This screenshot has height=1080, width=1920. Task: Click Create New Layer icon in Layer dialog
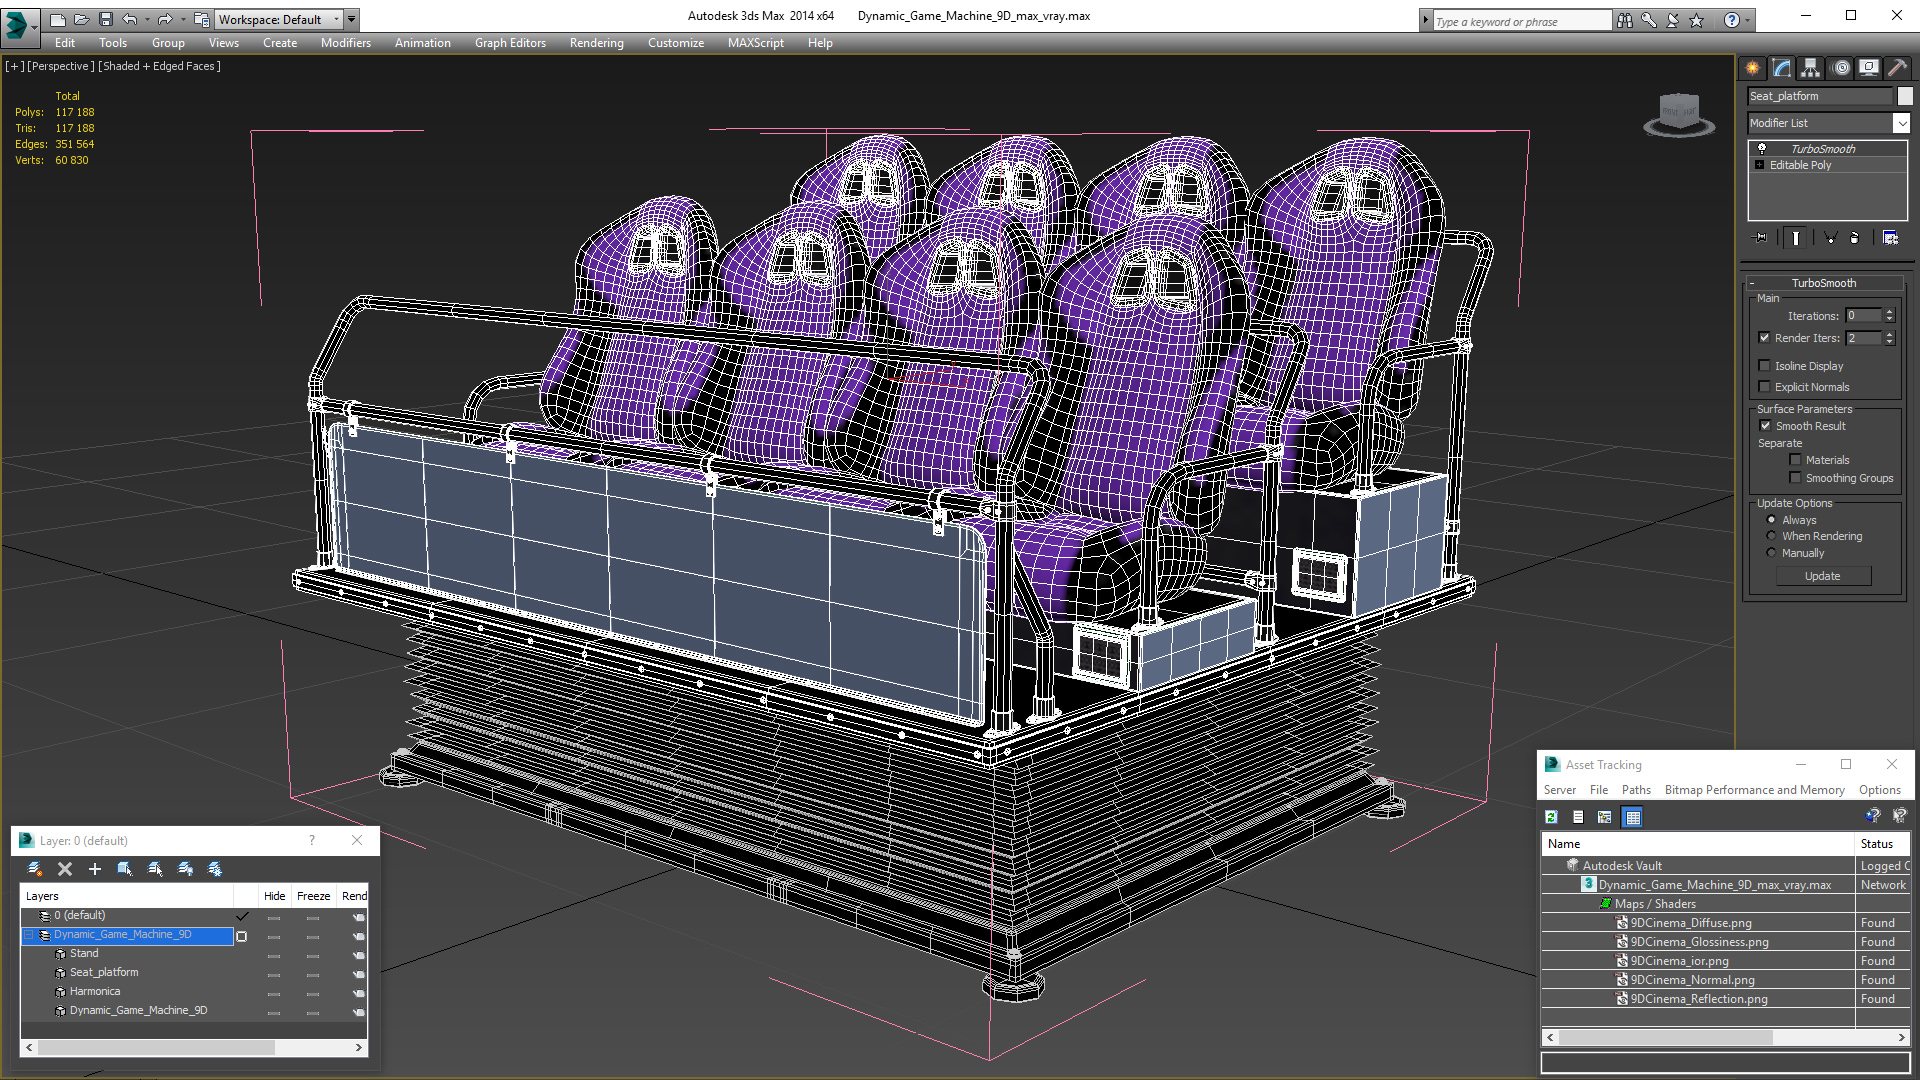(35, 869)
